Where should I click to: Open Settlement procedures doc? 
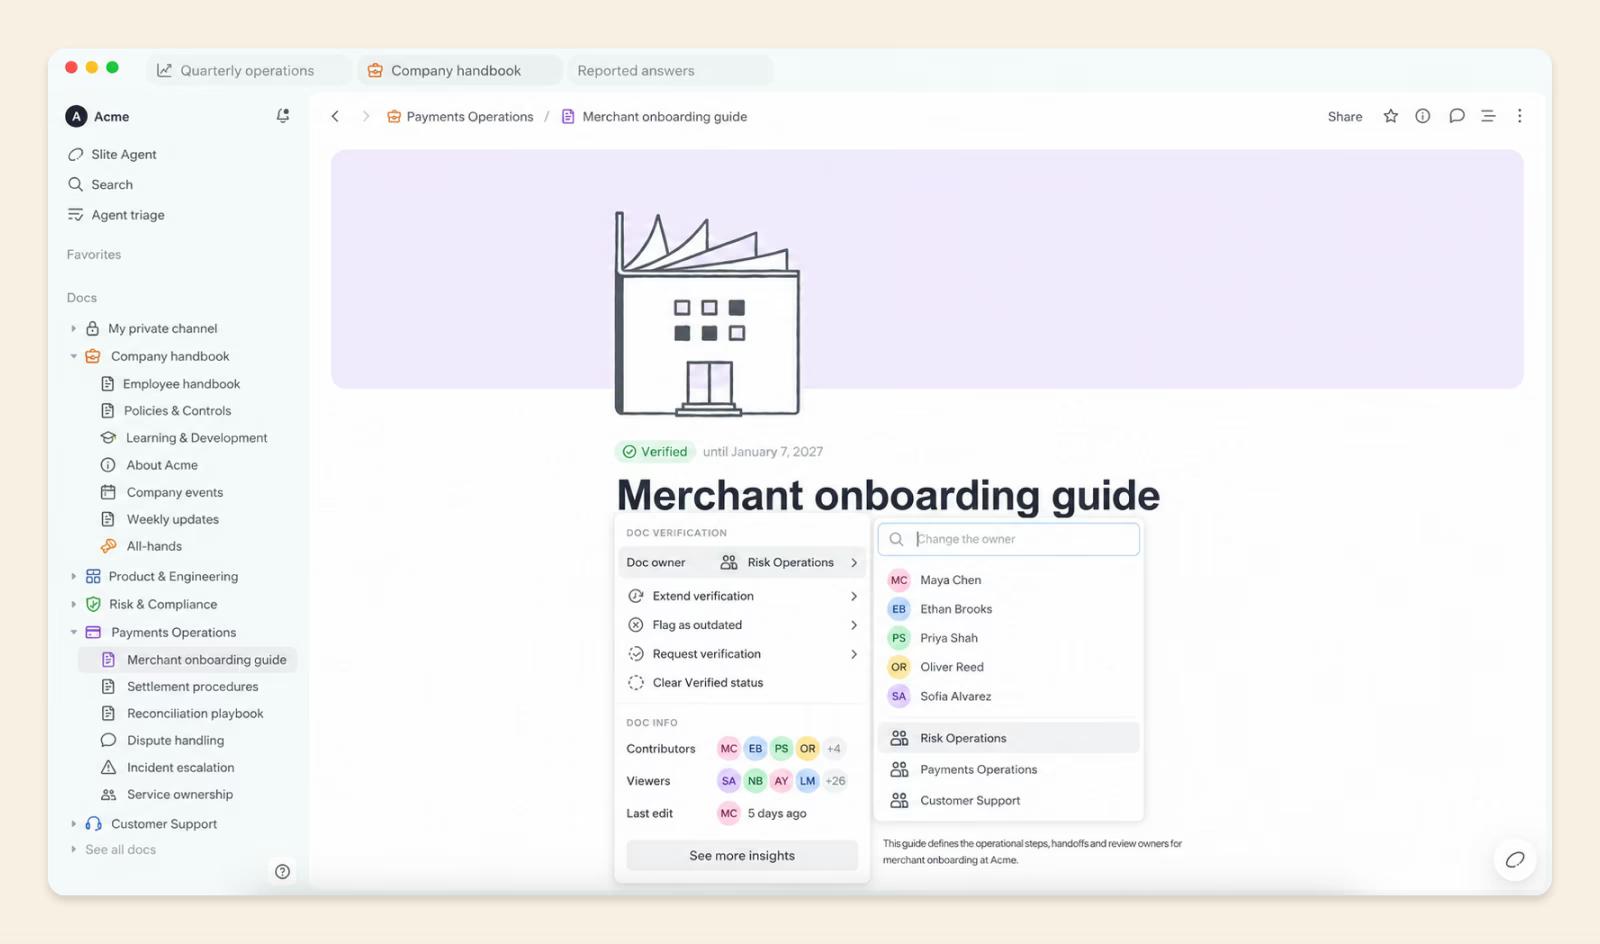point(180,686)
